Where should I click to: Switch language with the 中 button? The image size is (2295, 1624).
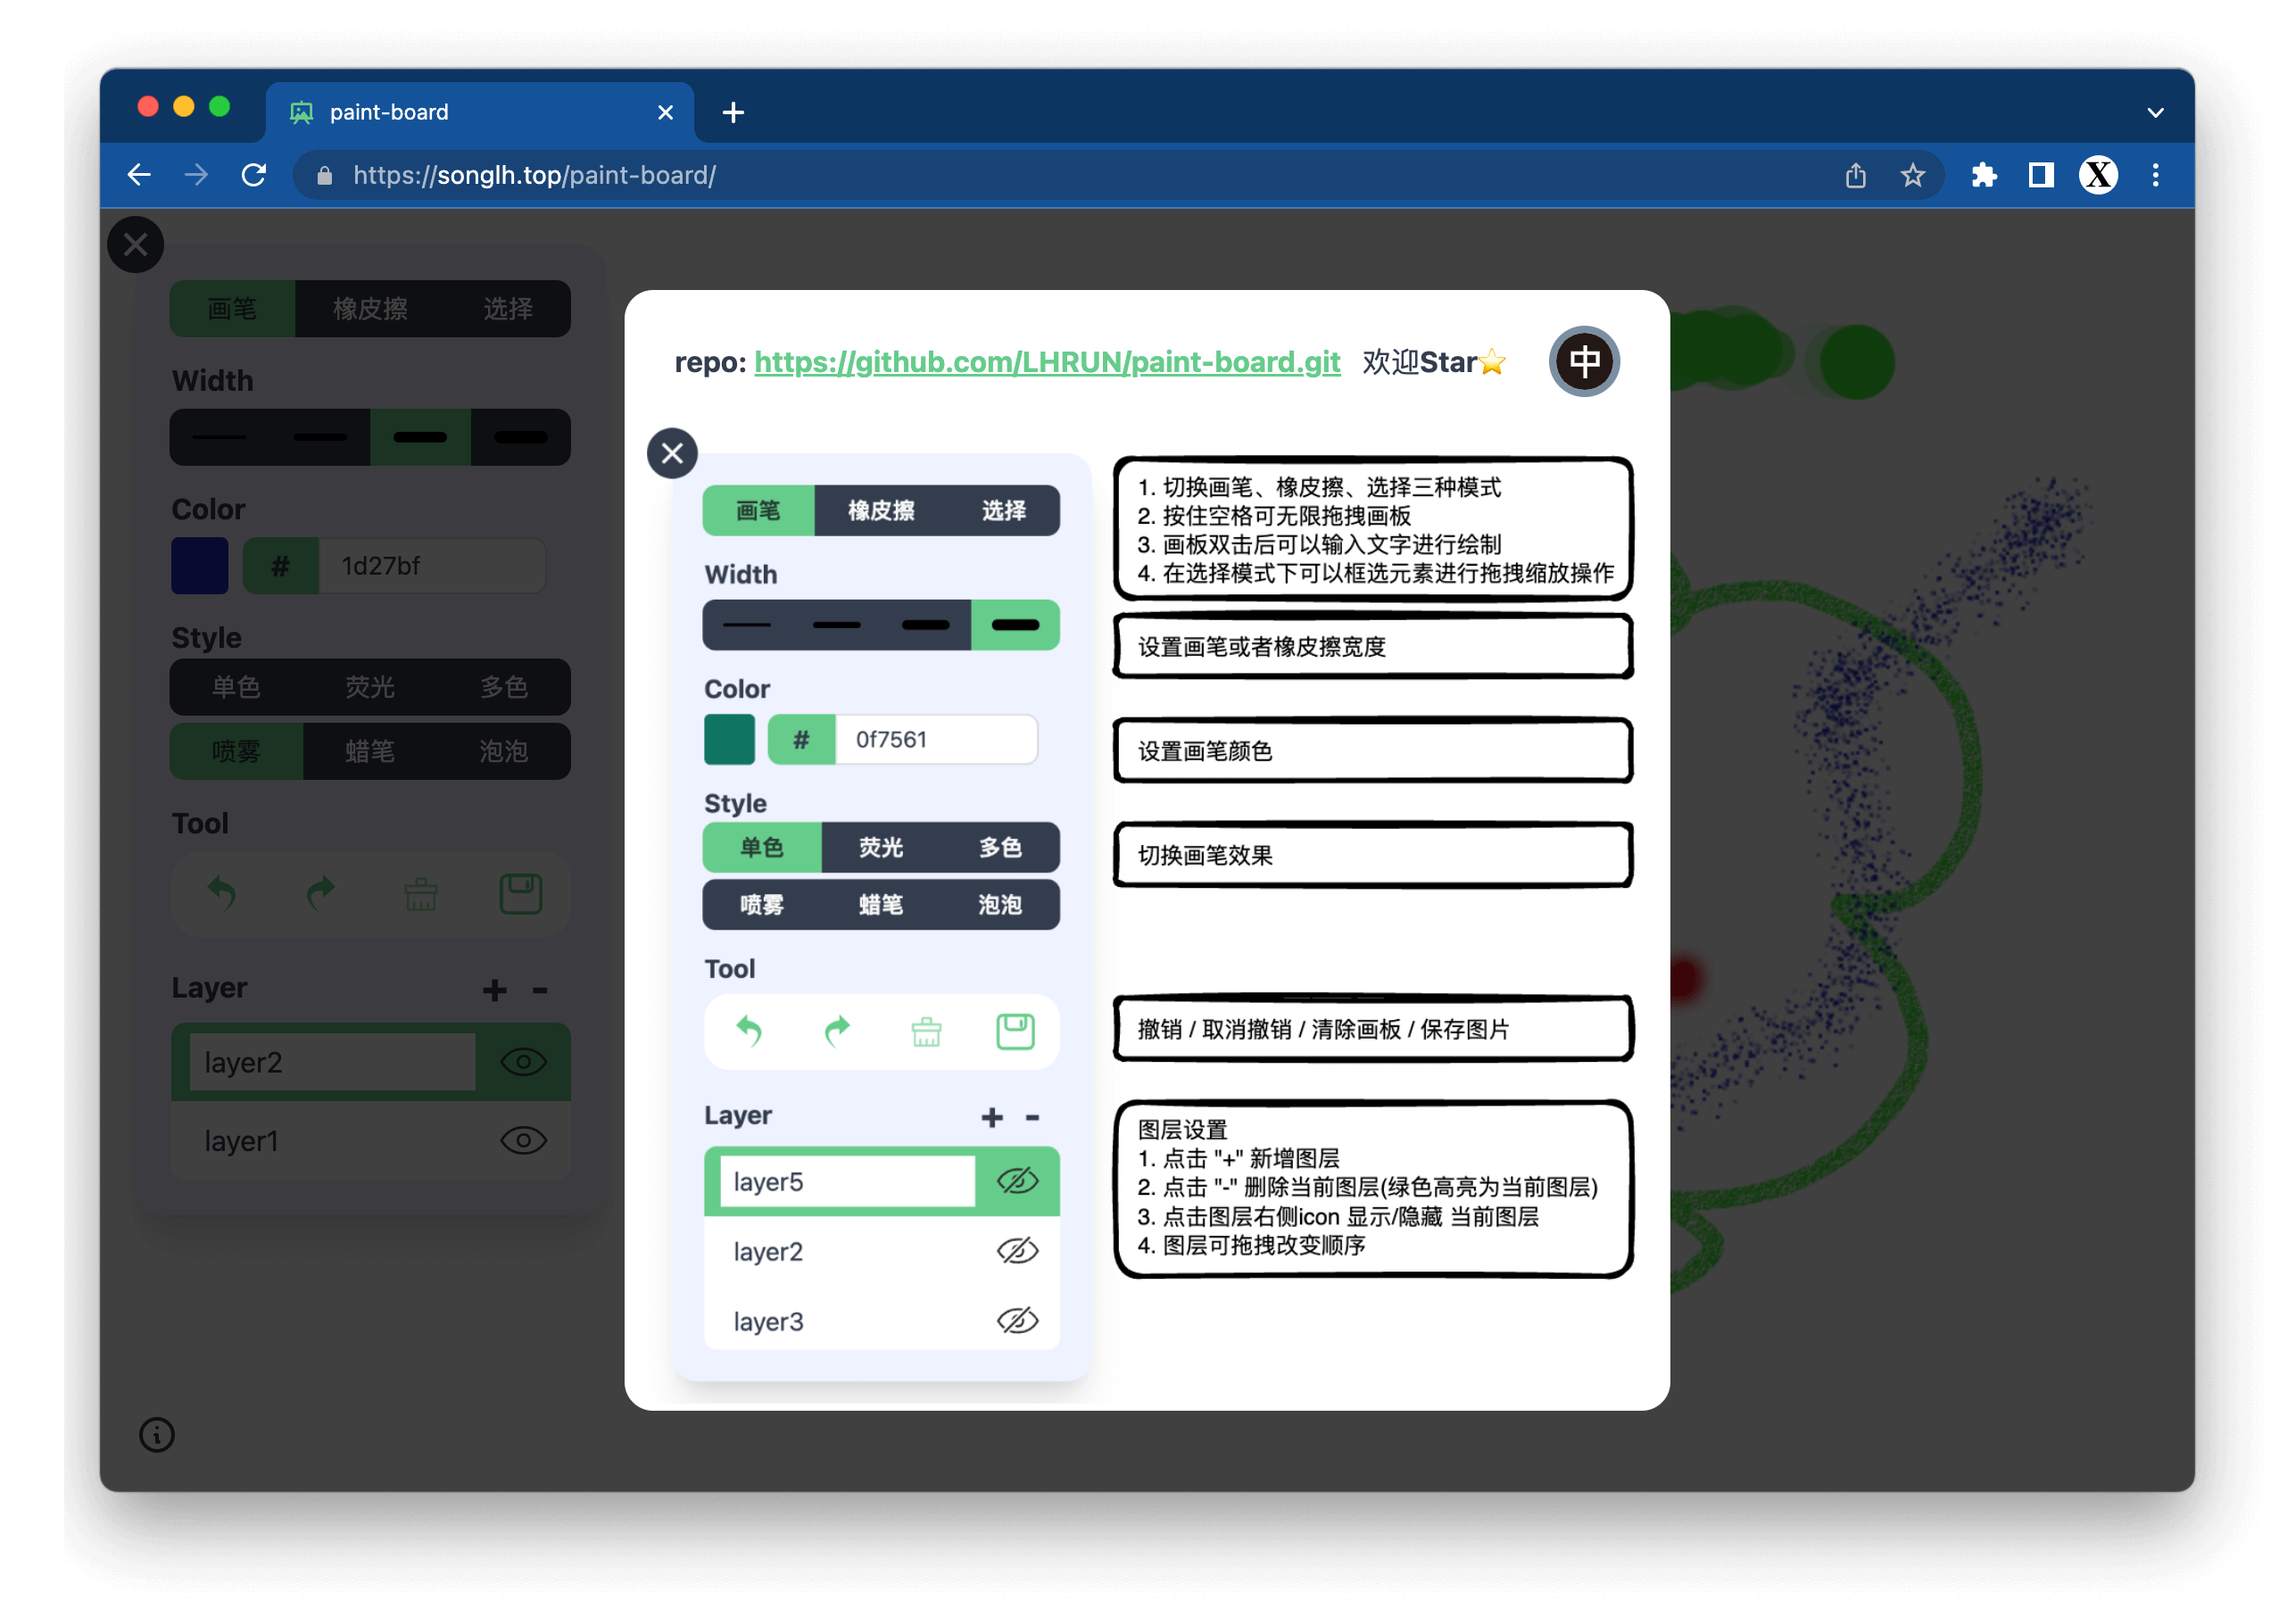(1584, 361)
